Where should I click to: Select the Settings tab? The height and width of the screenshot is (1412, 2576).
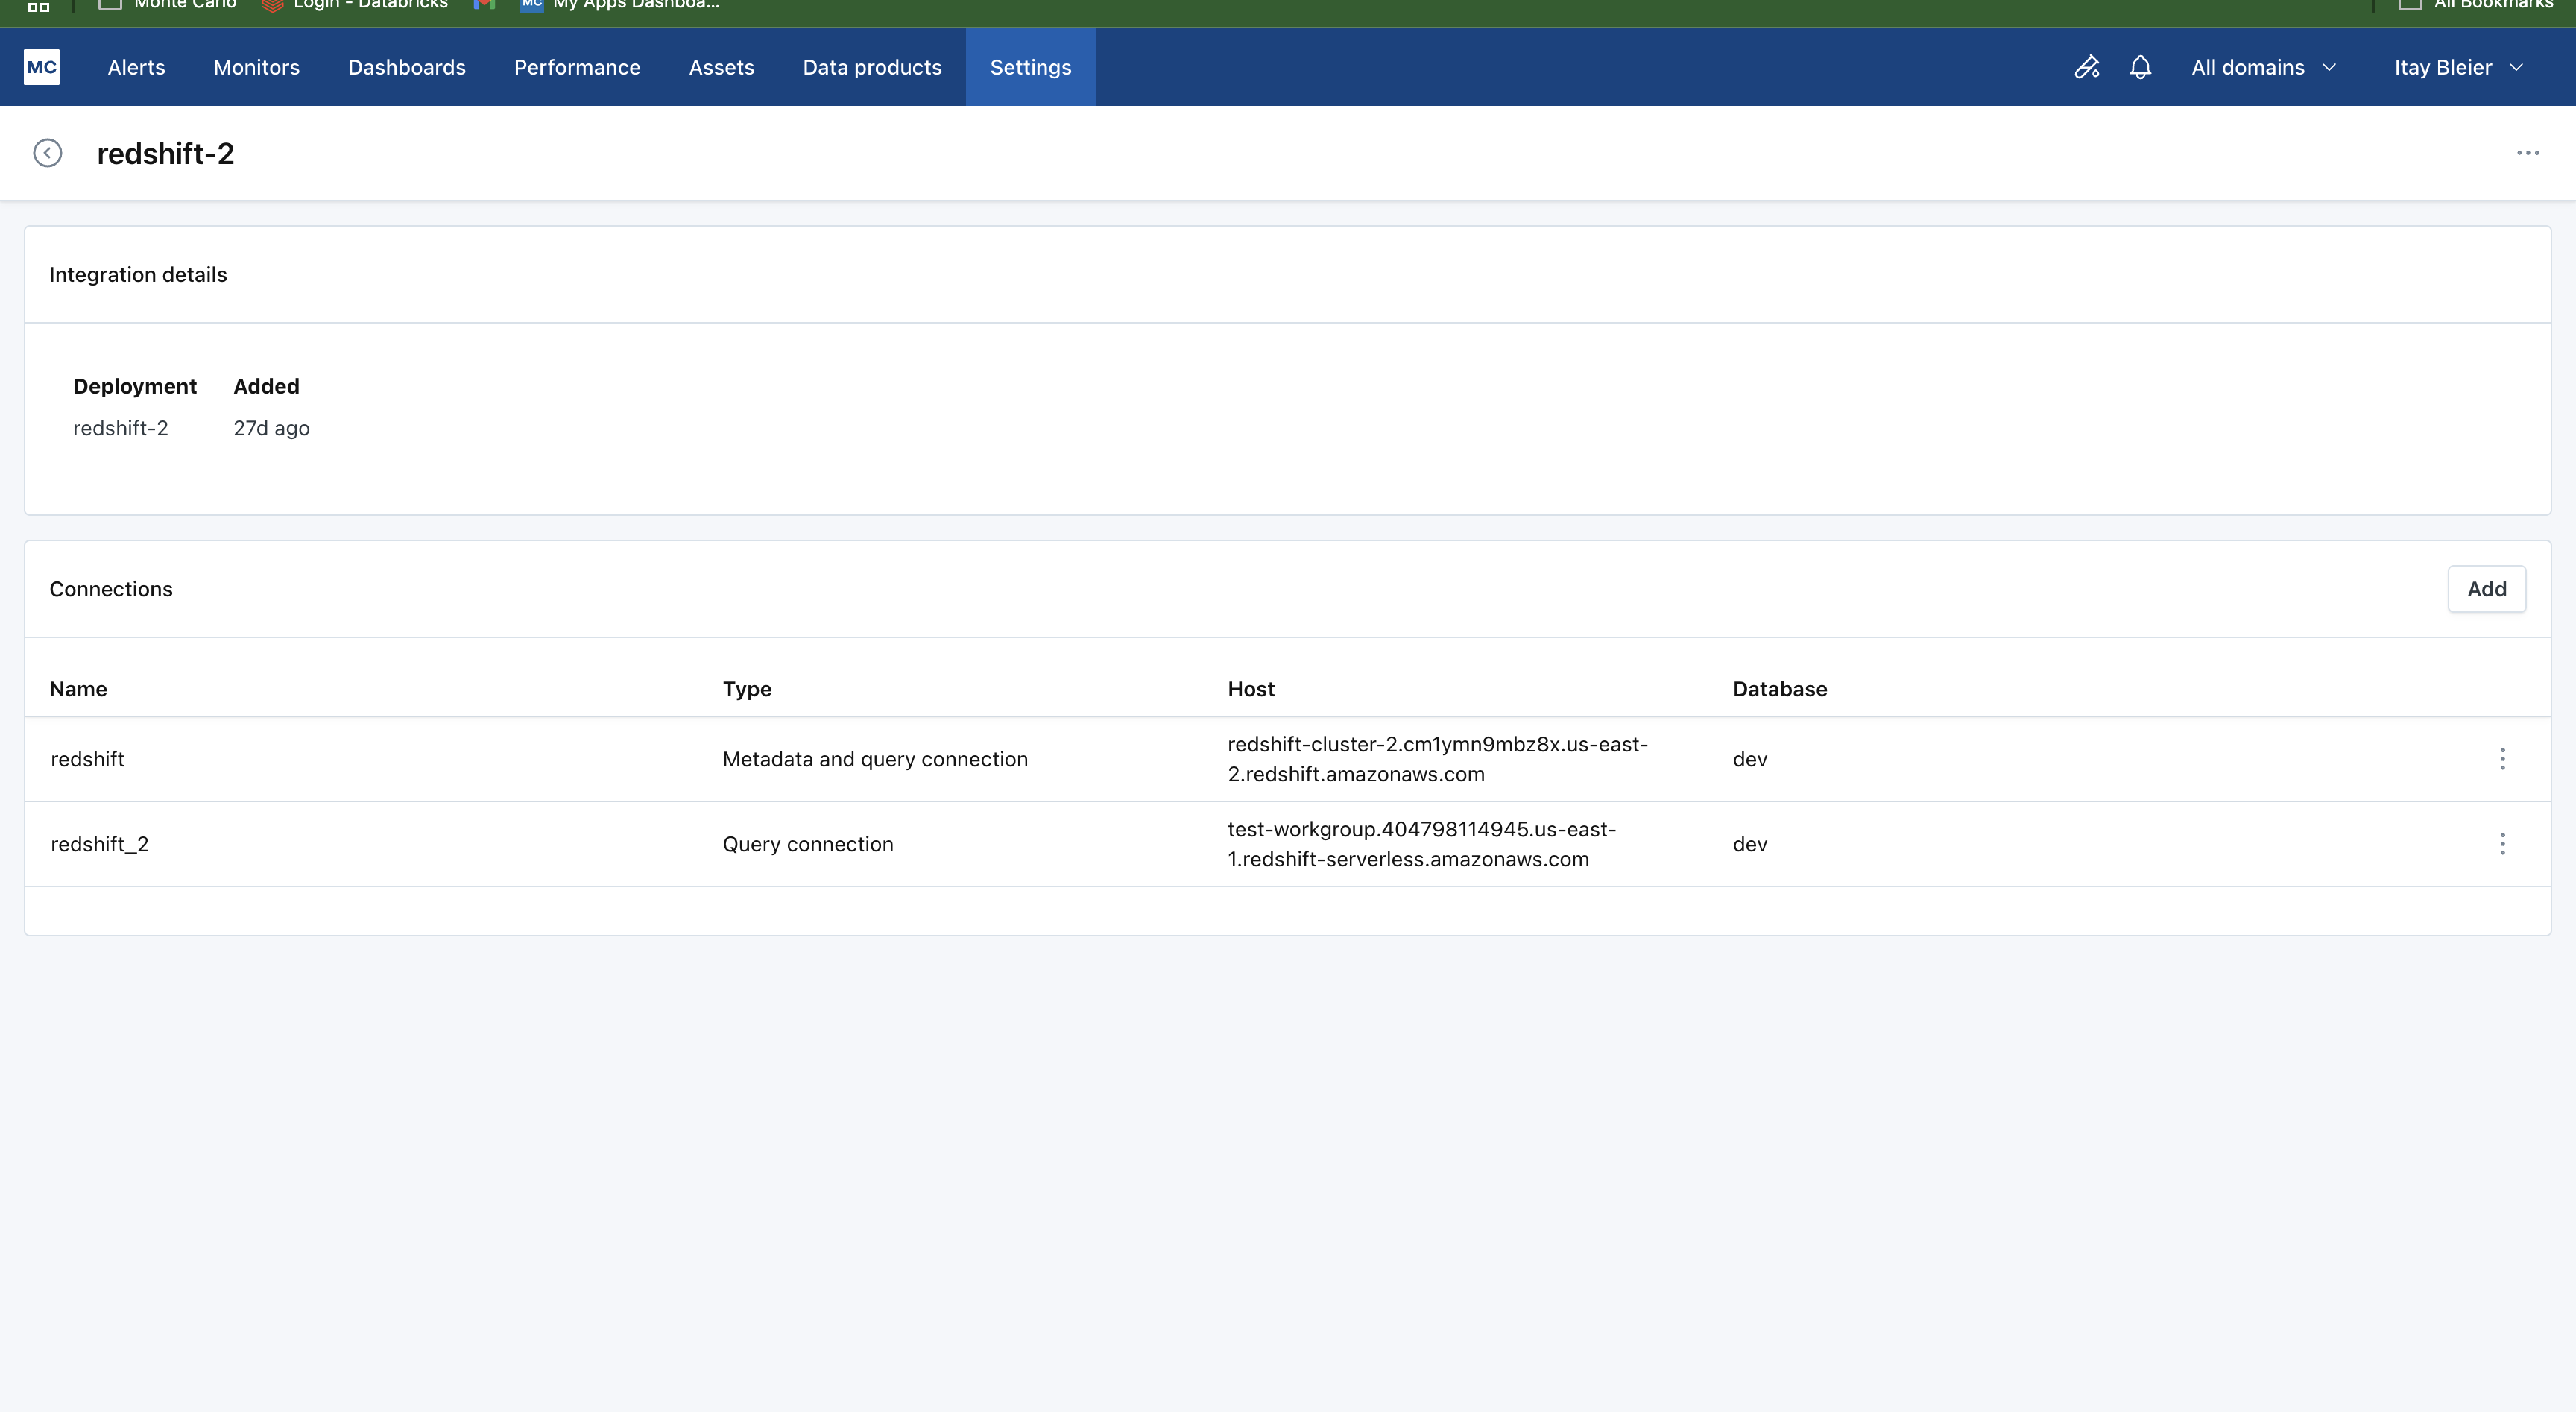coord(1030,67)
